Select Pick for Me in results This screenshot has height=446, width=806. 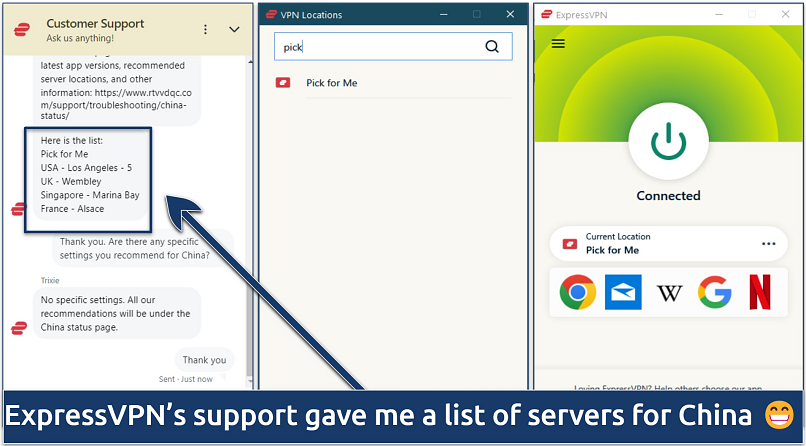click(331, 83)
